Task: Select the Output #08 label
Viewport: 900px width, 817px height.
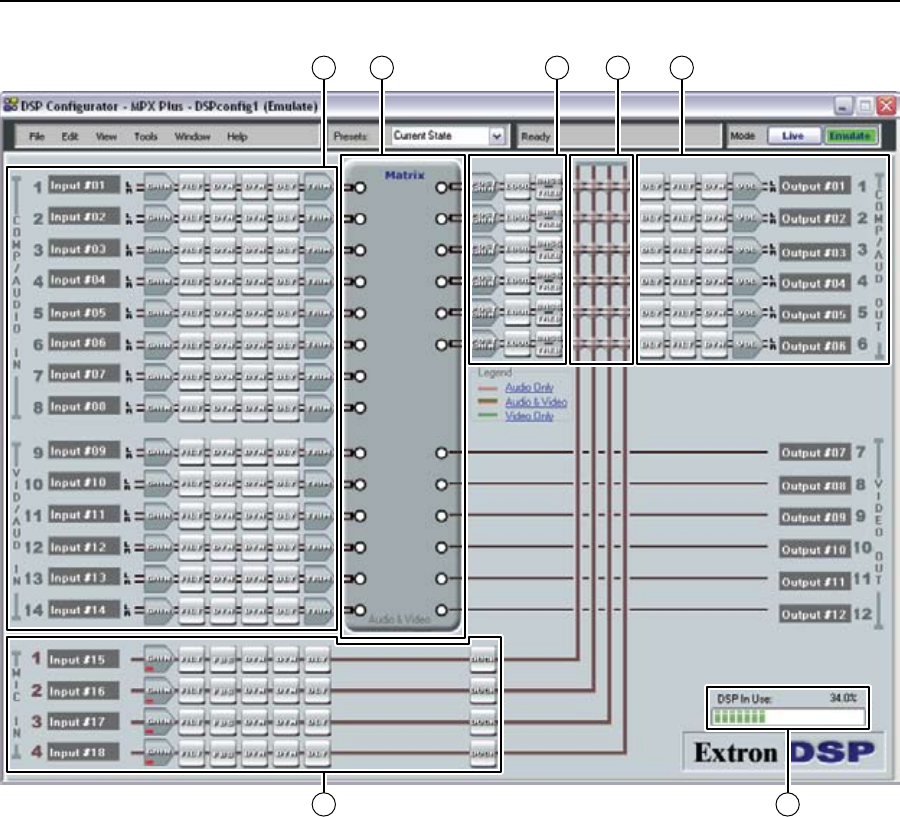Action: pos(814,486)
